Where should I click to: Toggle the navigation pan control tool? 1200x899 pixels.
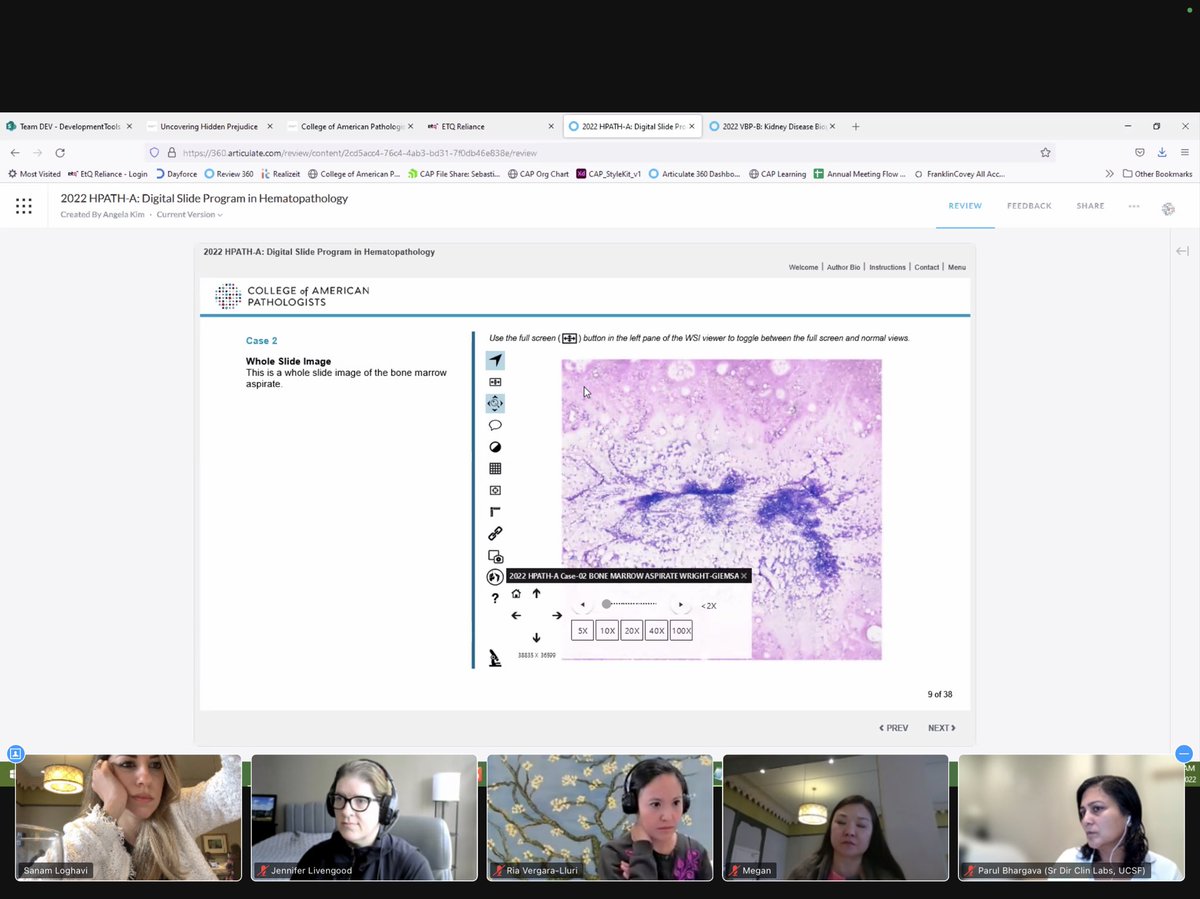click(x=495, y=403)
